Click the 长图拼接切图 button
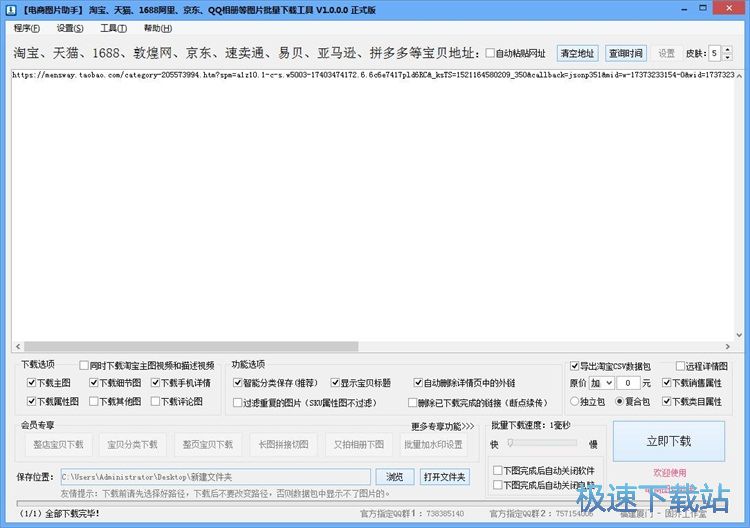Viewport: 750px width, 528px height. point(284,444)
